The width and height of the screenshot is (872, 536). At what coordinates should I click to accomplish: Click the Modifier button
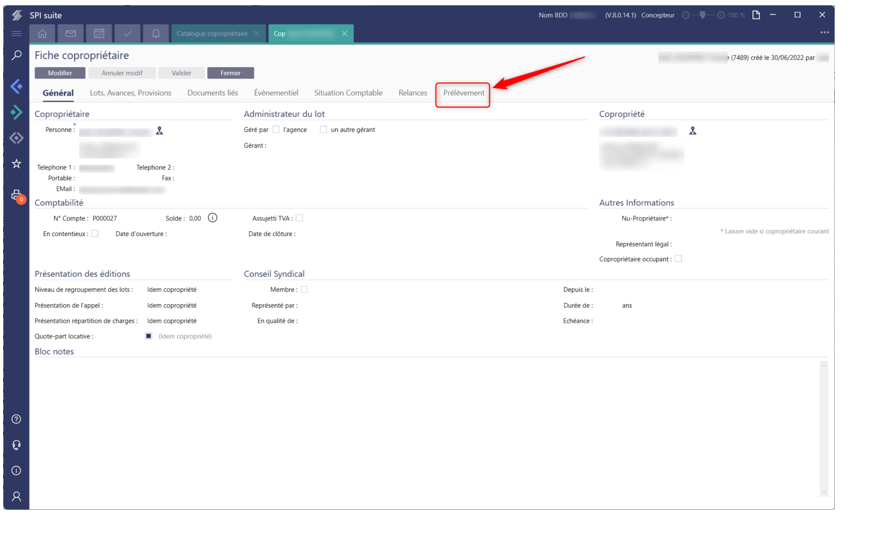point(60,73)
